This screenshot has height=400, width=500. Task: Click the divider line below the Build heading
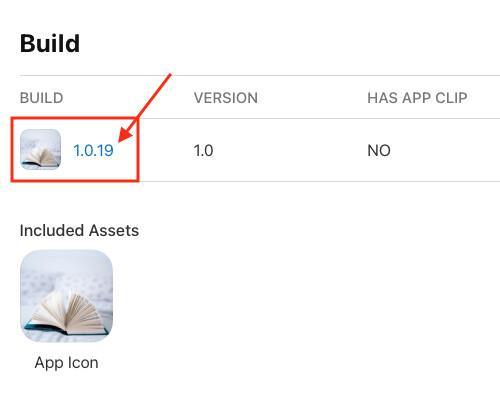pyautogui.click(x=260, y=76)
